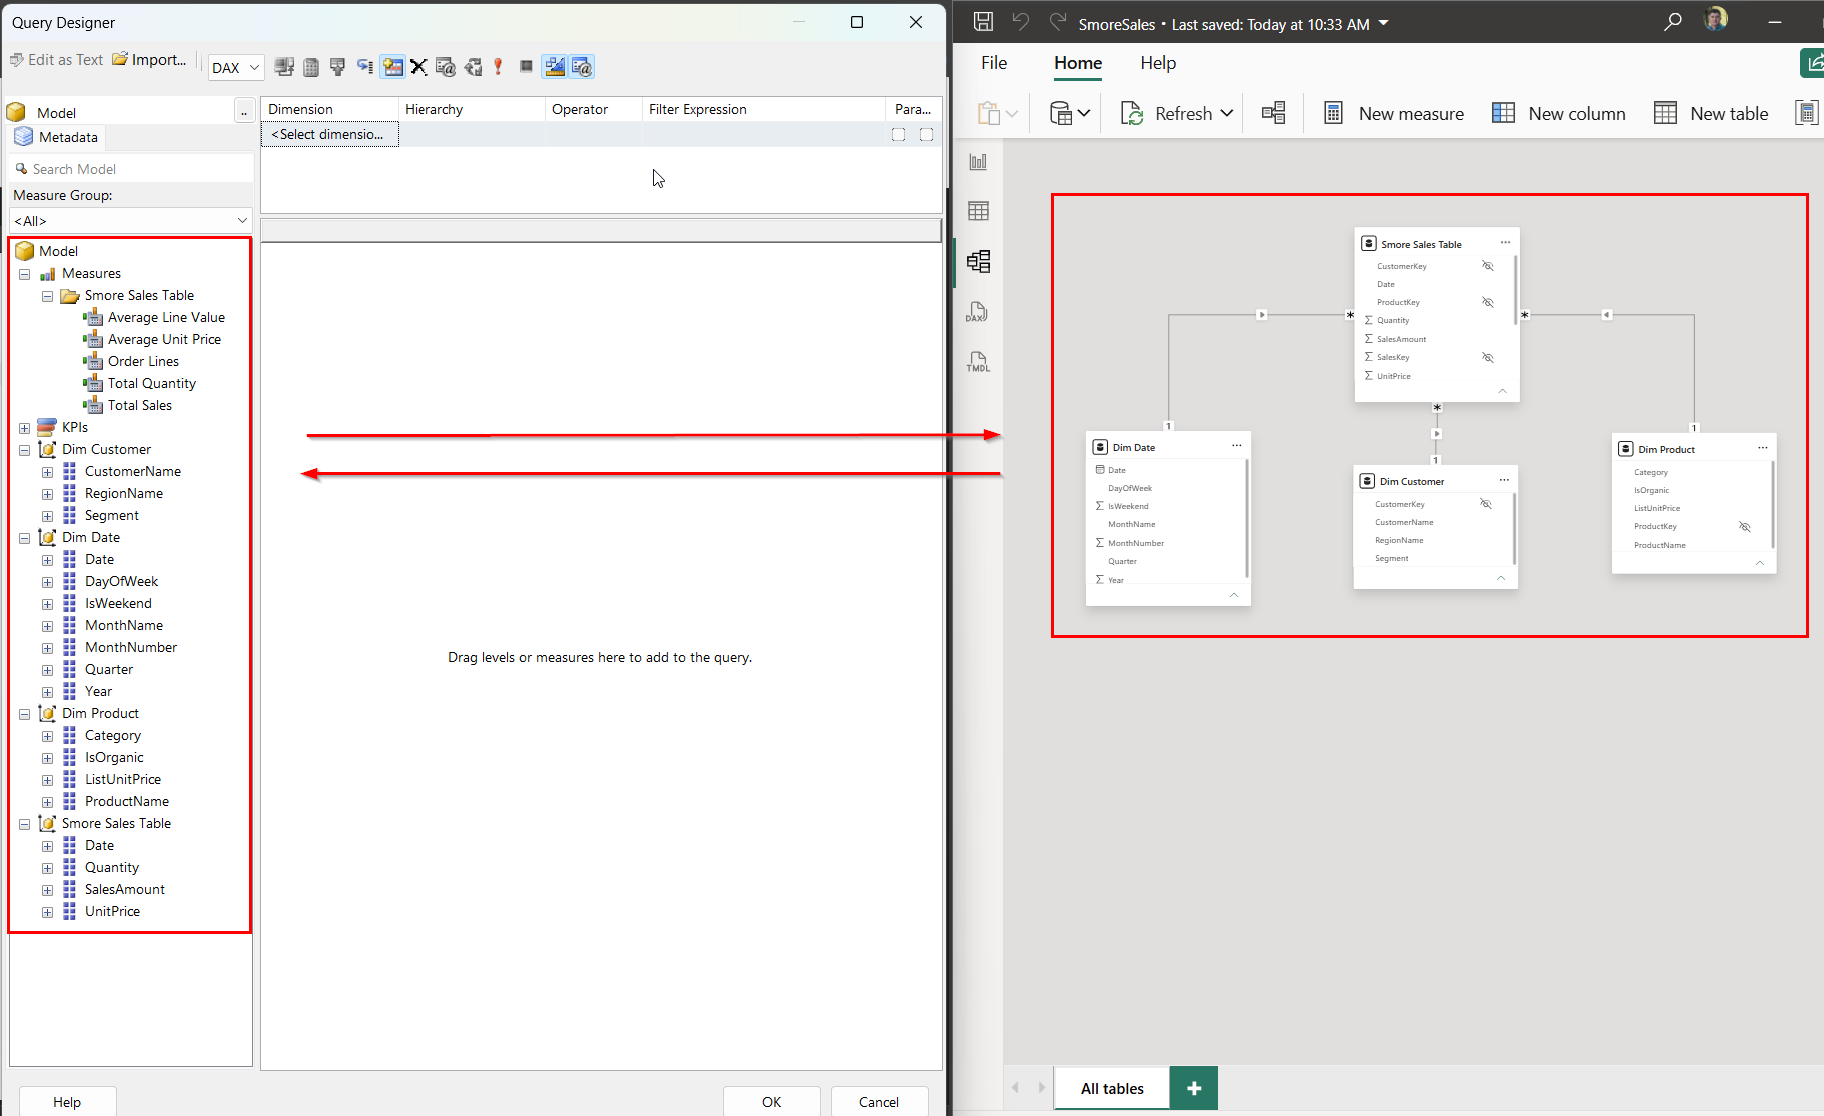Open the SmoreSales file title dropdown arrow
The image size is (1824, 1116).
coord(1384,23)
